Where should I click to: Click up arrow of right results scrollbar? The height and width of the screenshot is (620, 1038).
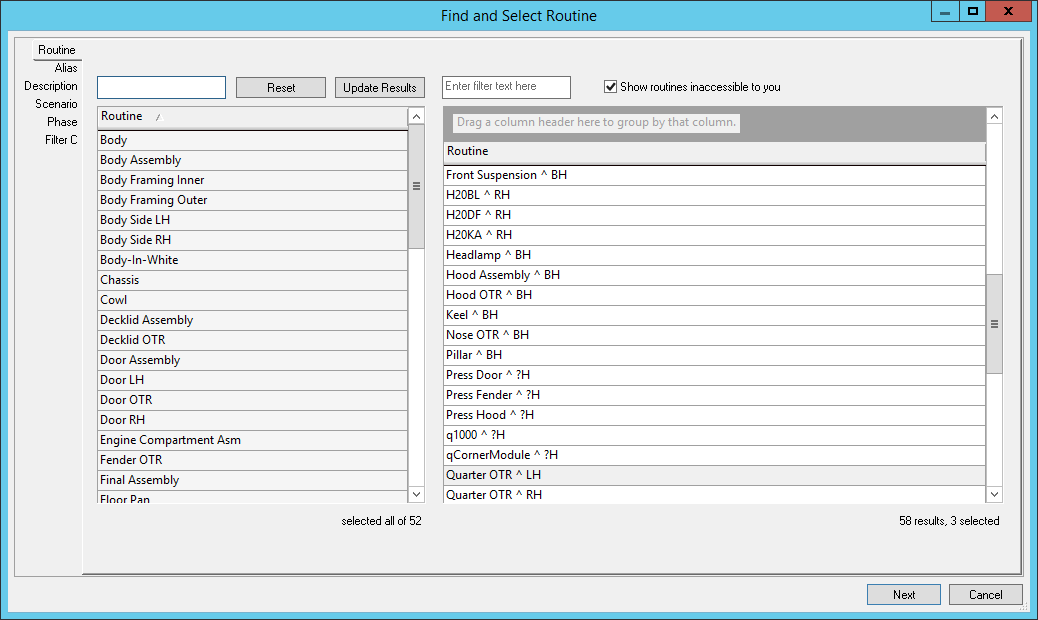[994, 117]
